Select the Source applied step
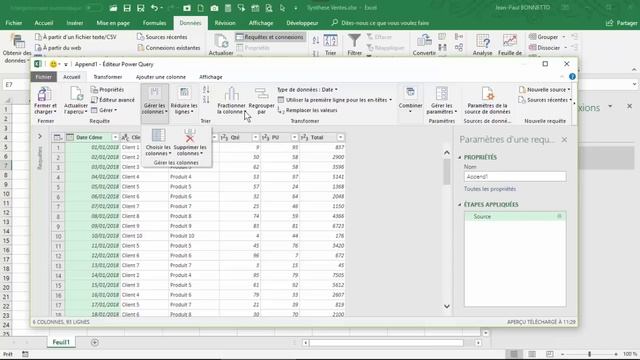640x360 pixels. point(515,216)
